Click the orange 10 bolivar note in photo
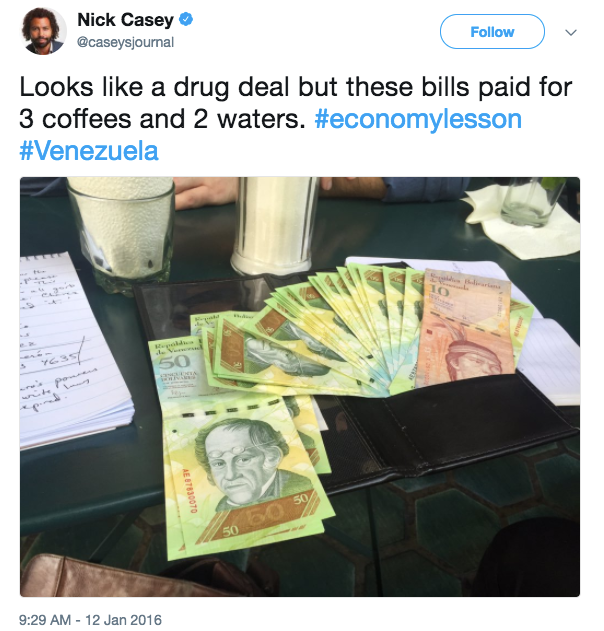The width and height of the screenshot is (604, 631). pyautogui.click(x=466, y=328)
